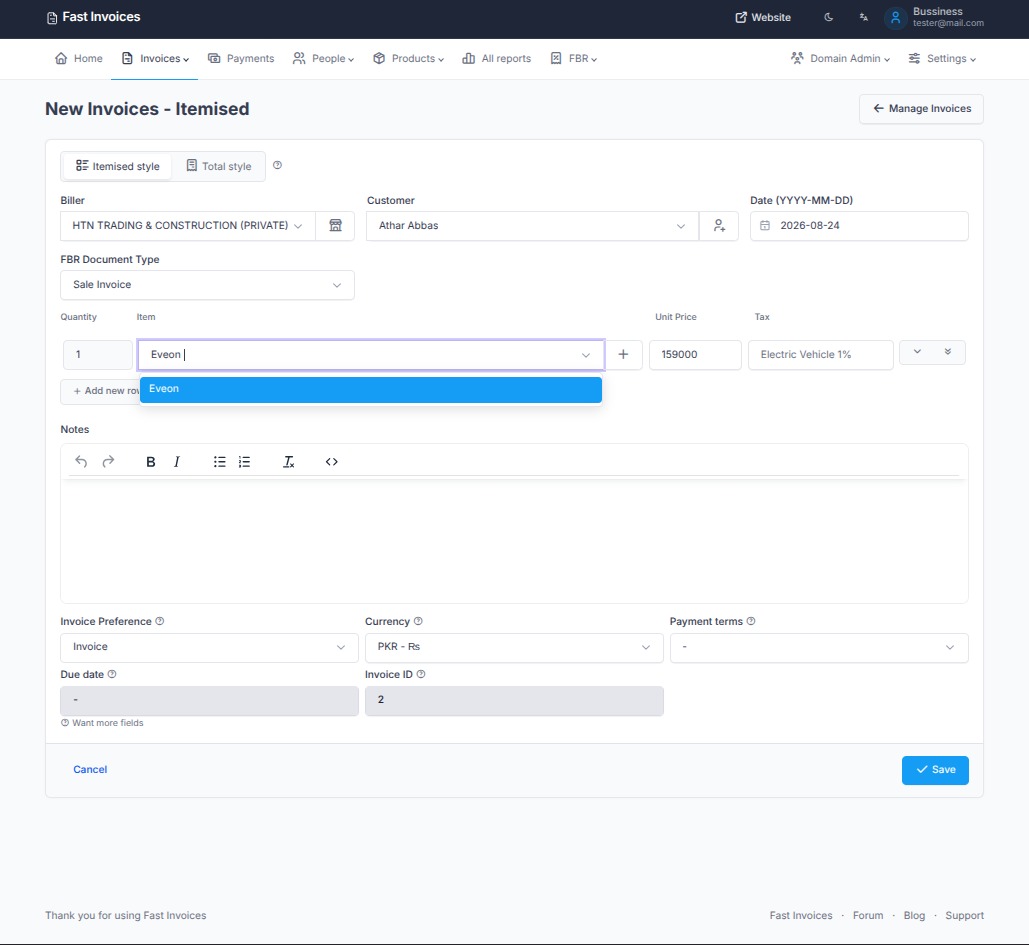Screen dimensions: 1029x945
Task: Clear formatting in notes editor
Action: [288, 462]
